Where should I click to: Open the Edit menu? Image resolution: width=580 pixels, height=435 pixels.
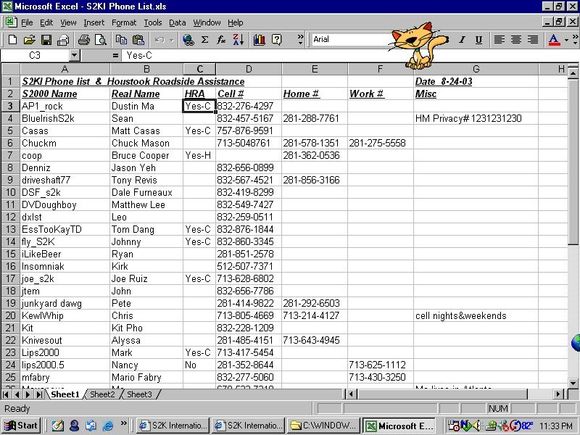coord(46,23)
